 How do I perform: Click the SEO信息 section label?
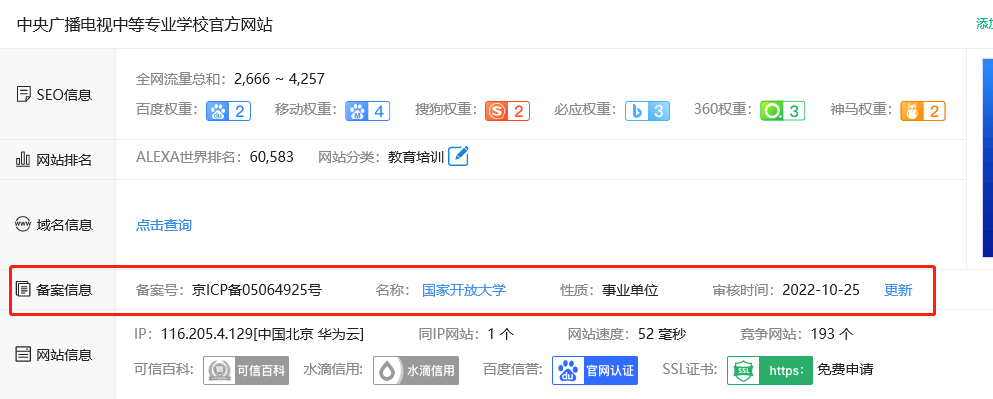[64, 95]
